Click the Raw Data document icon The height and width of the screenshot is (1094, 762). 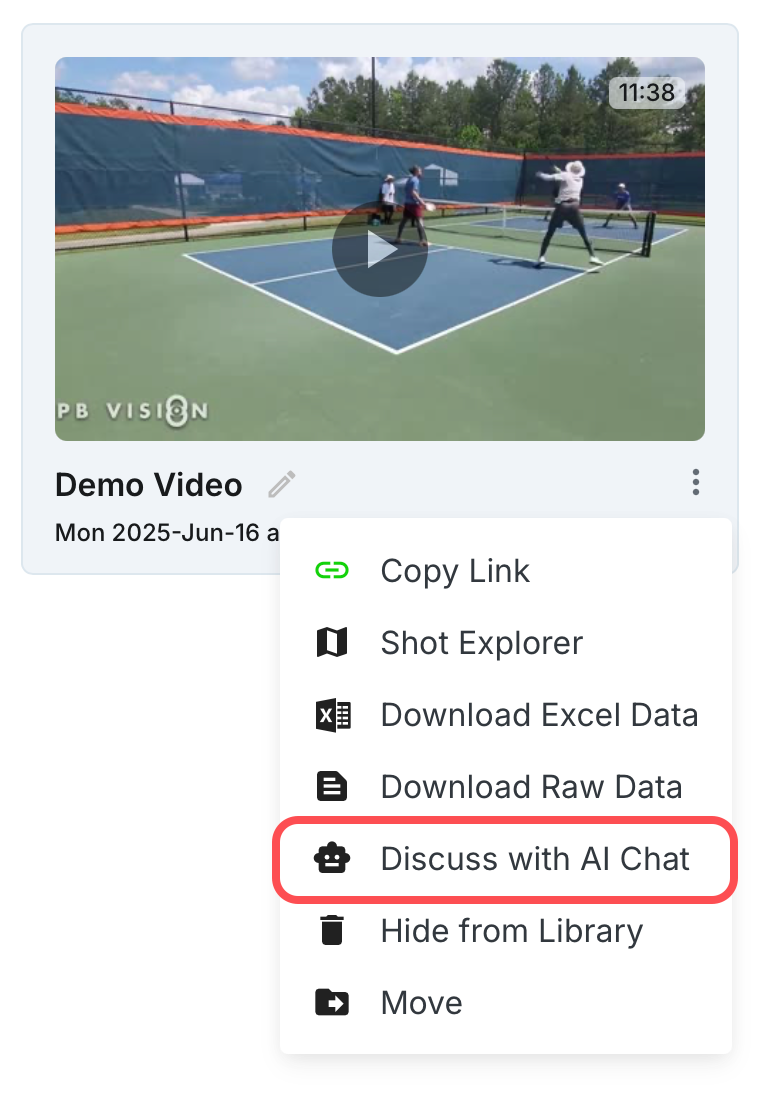(332, 786)
